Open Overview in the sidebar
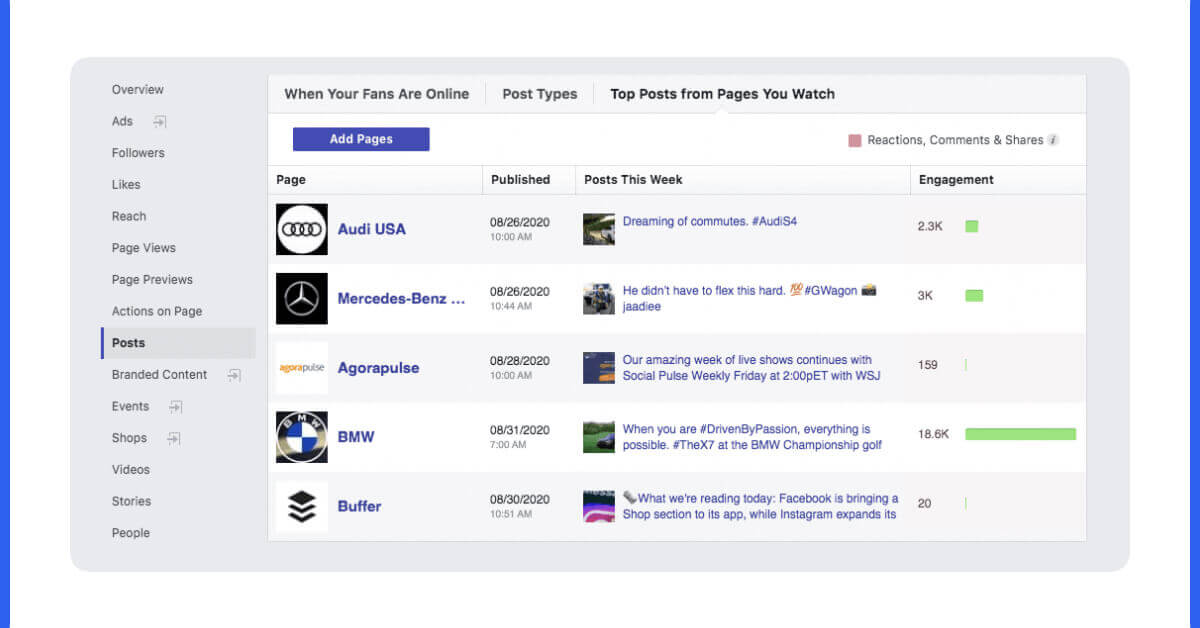The height and width of the screenshot is (628, 1200). click(x=138, y=90)
